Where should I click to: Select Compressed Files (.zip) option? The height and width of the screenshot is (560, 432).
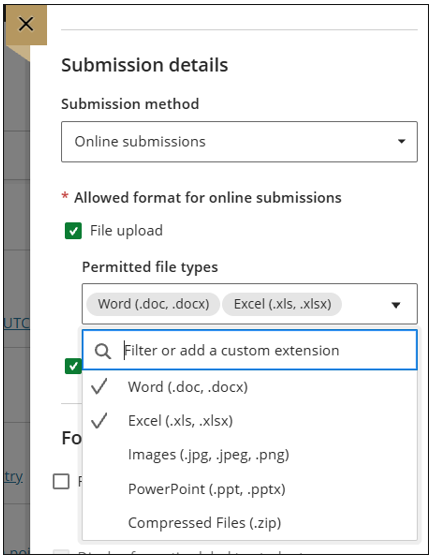click(250, 523)
